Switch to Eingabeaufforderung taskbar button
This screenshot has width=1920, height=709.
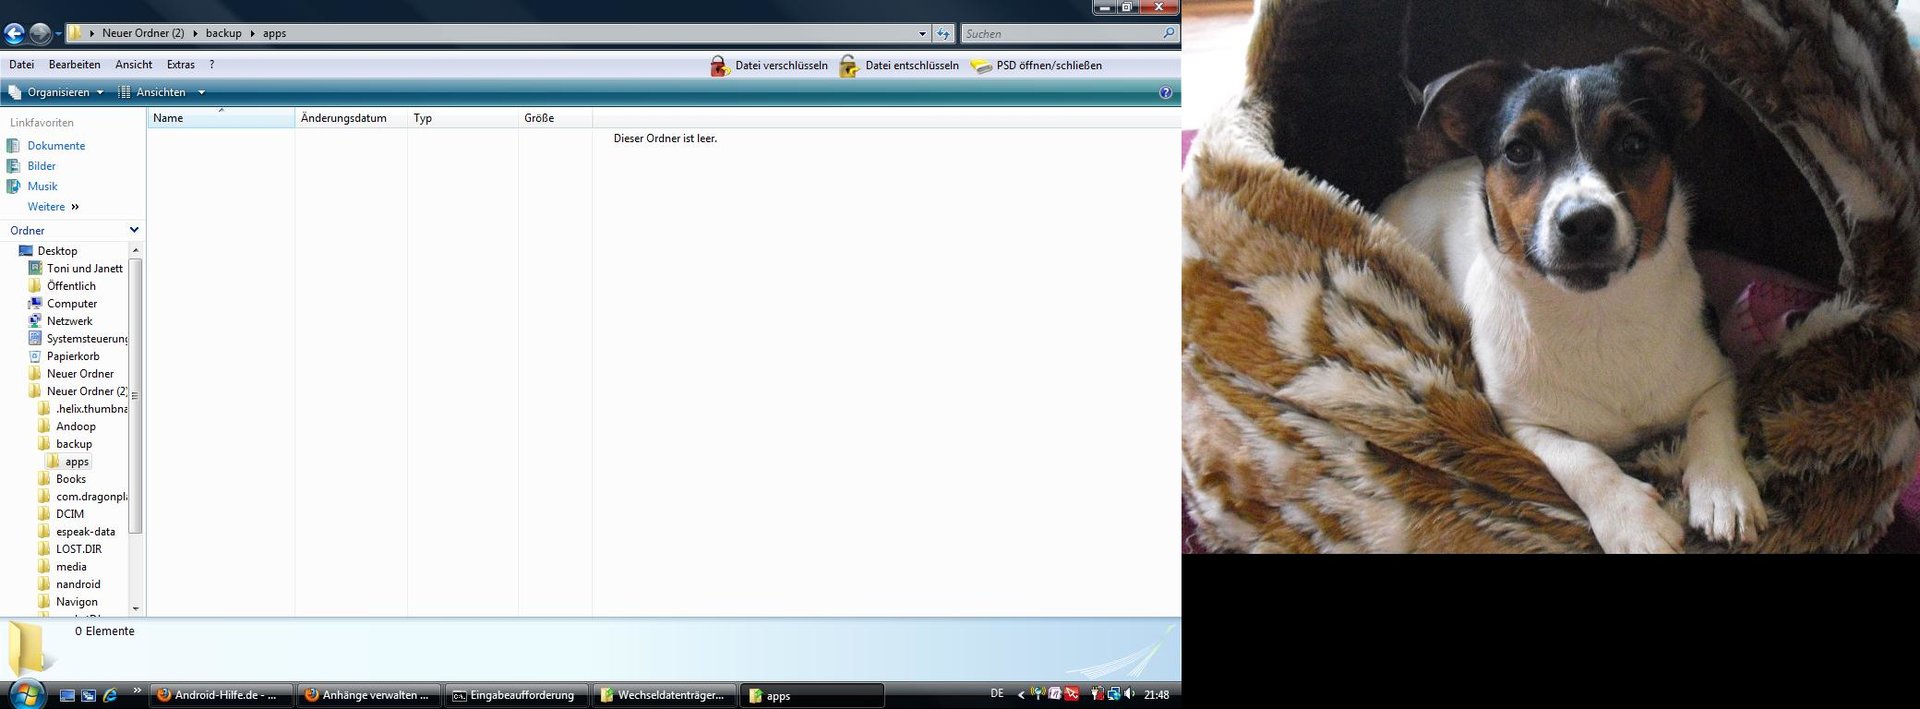coord(517,695)
